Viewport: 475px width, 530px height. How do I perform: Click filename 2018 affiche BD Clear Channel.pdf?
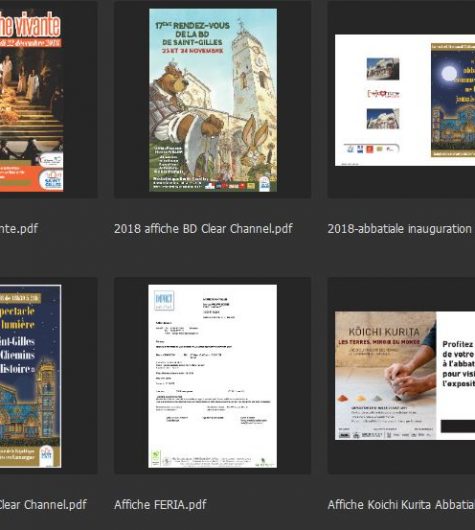tap(203, 229)
